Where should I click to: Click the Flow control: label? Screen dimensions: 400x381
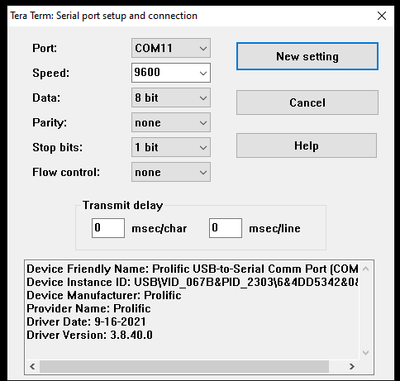coord(66,172)
